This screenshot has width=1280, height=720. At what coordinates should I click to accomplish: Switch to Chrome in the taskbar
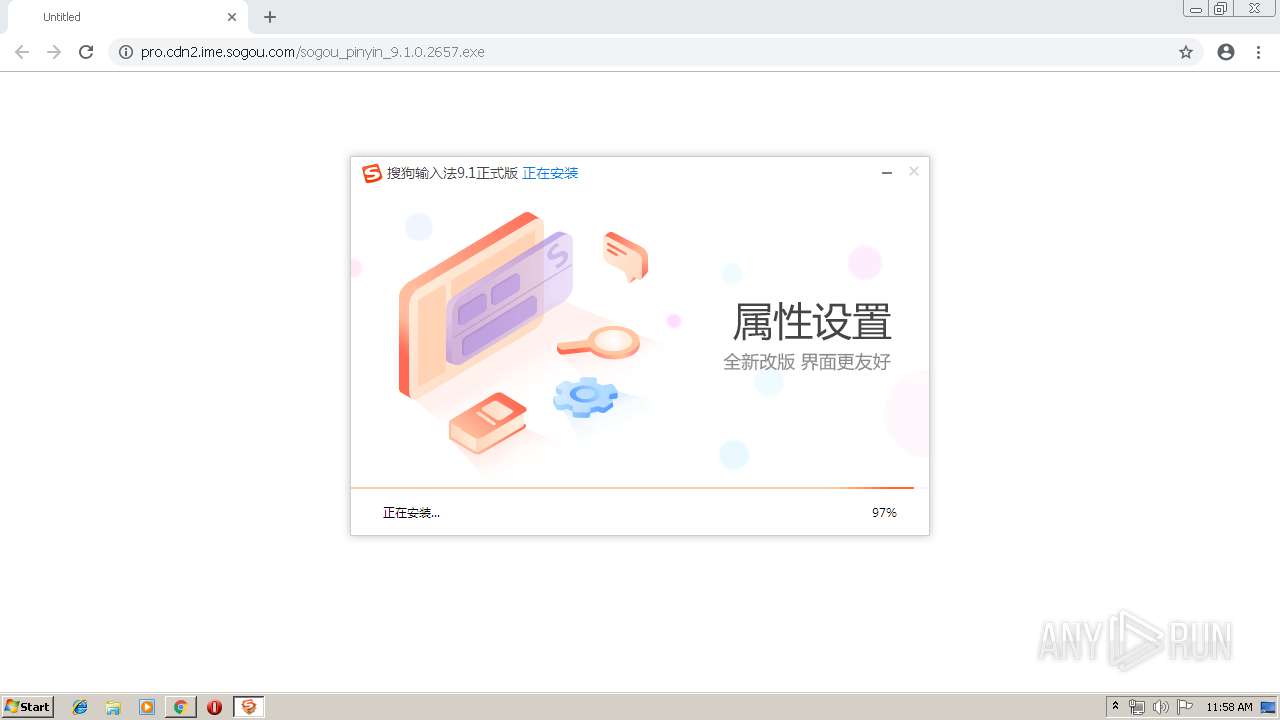click(x=181, y=707)
